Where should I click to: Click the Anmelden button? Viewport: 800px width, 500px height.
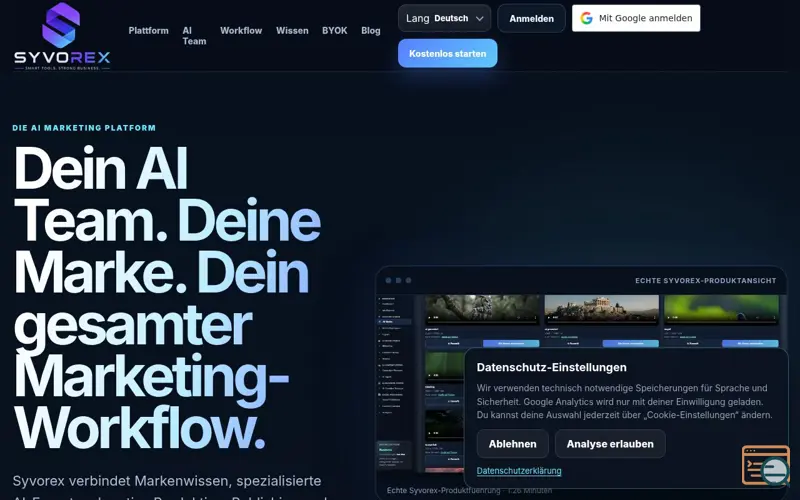coord(531,18)
